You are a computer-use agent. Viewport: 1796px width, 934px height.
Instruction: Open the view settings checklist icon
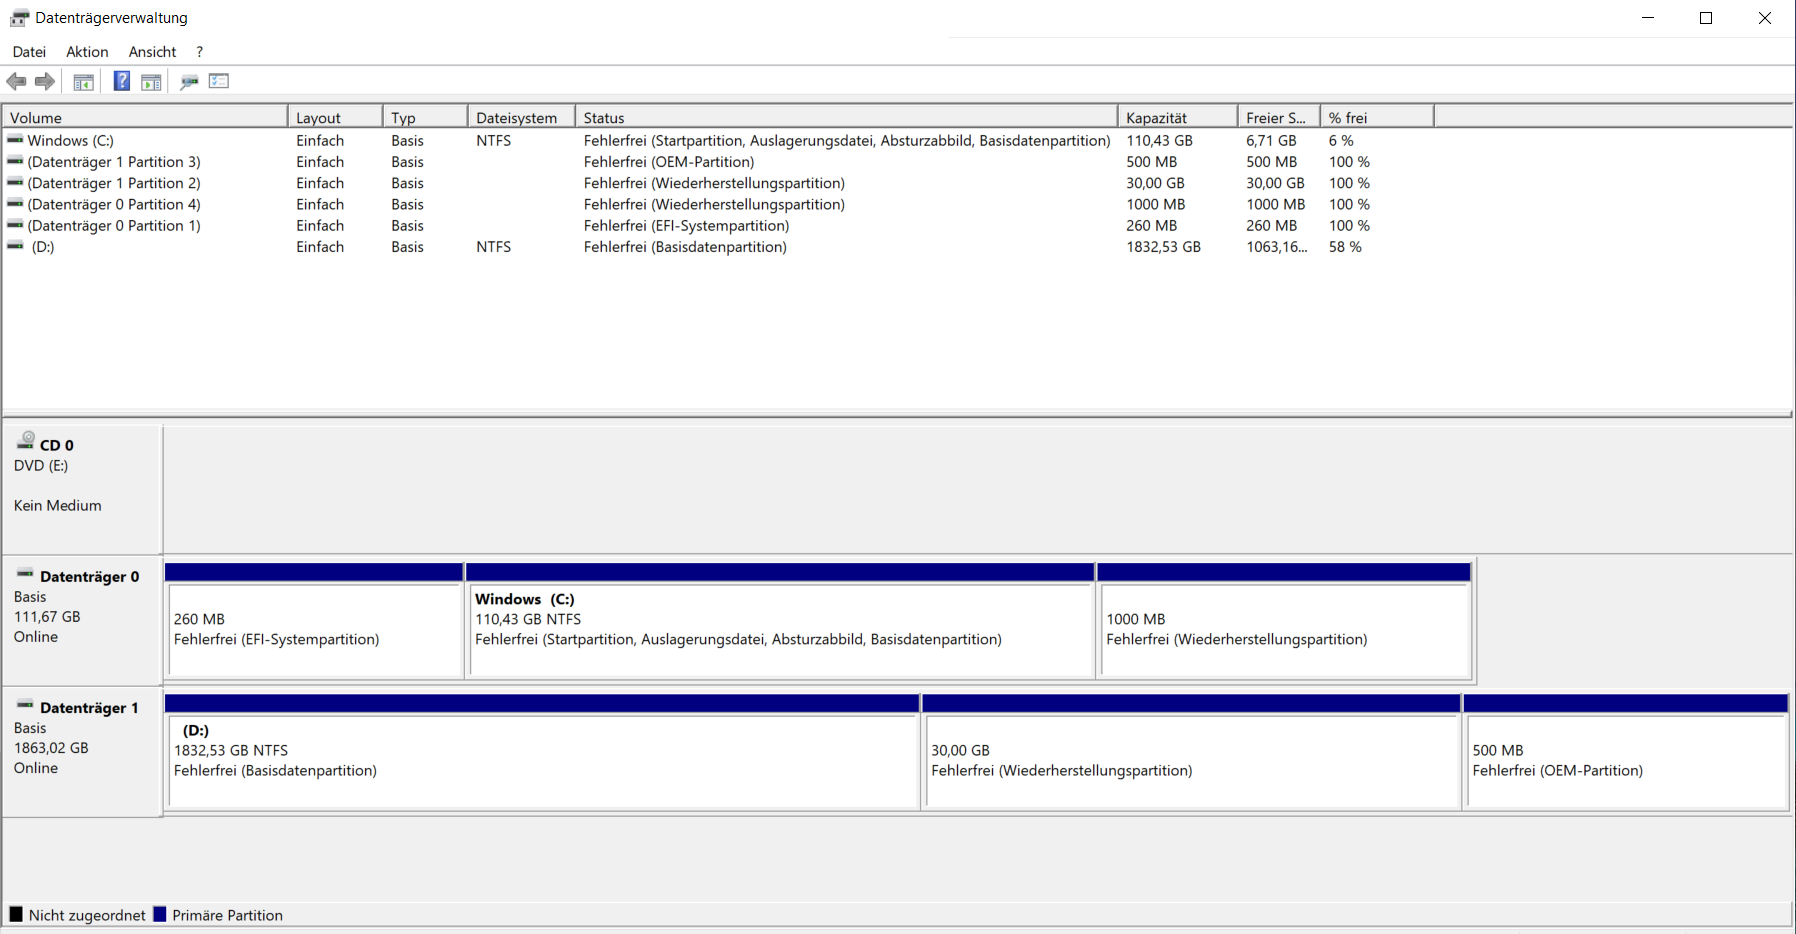pyautogui.click(x=219, y=81)
